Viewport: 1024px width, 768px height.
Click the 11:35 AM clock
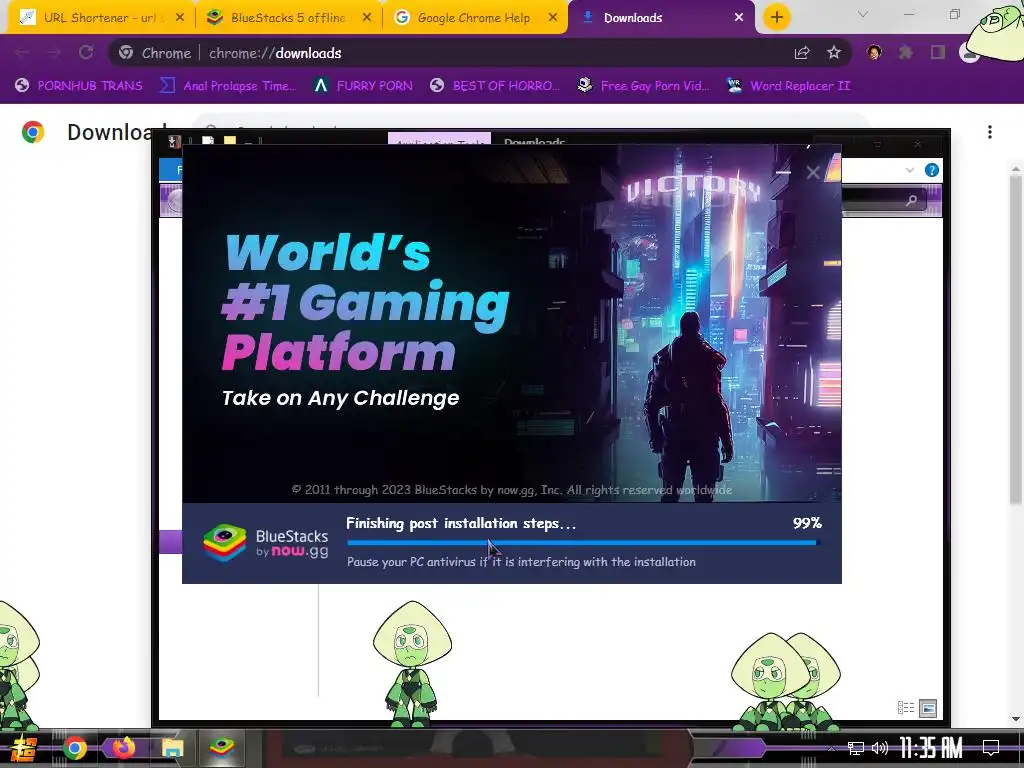pos(931,748)
